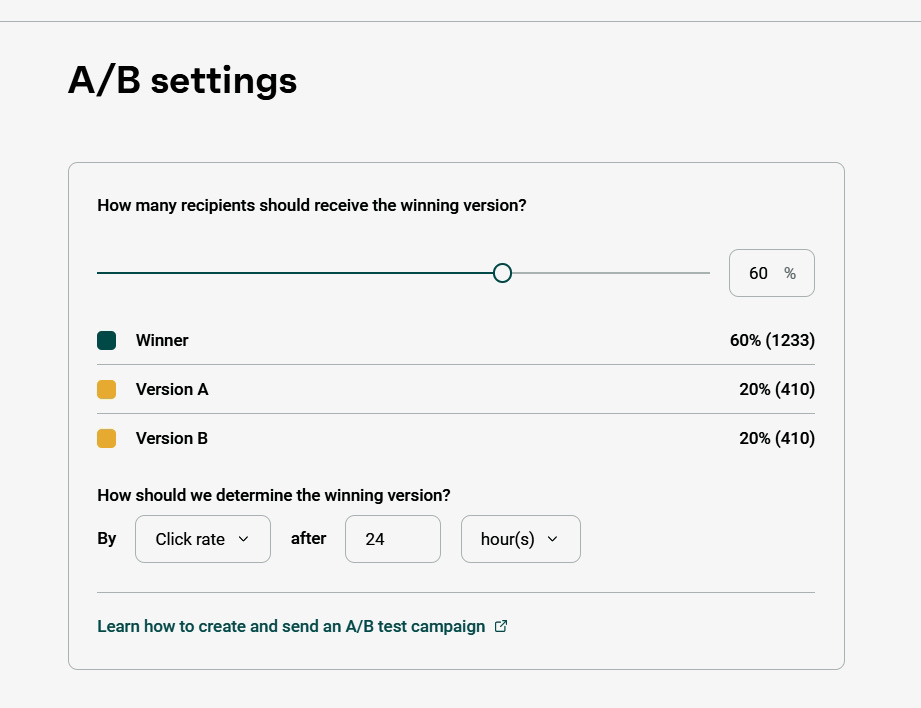Click the Version A yellow color indicator
This screenshot has width=921, height=708.
coord(106,389)
